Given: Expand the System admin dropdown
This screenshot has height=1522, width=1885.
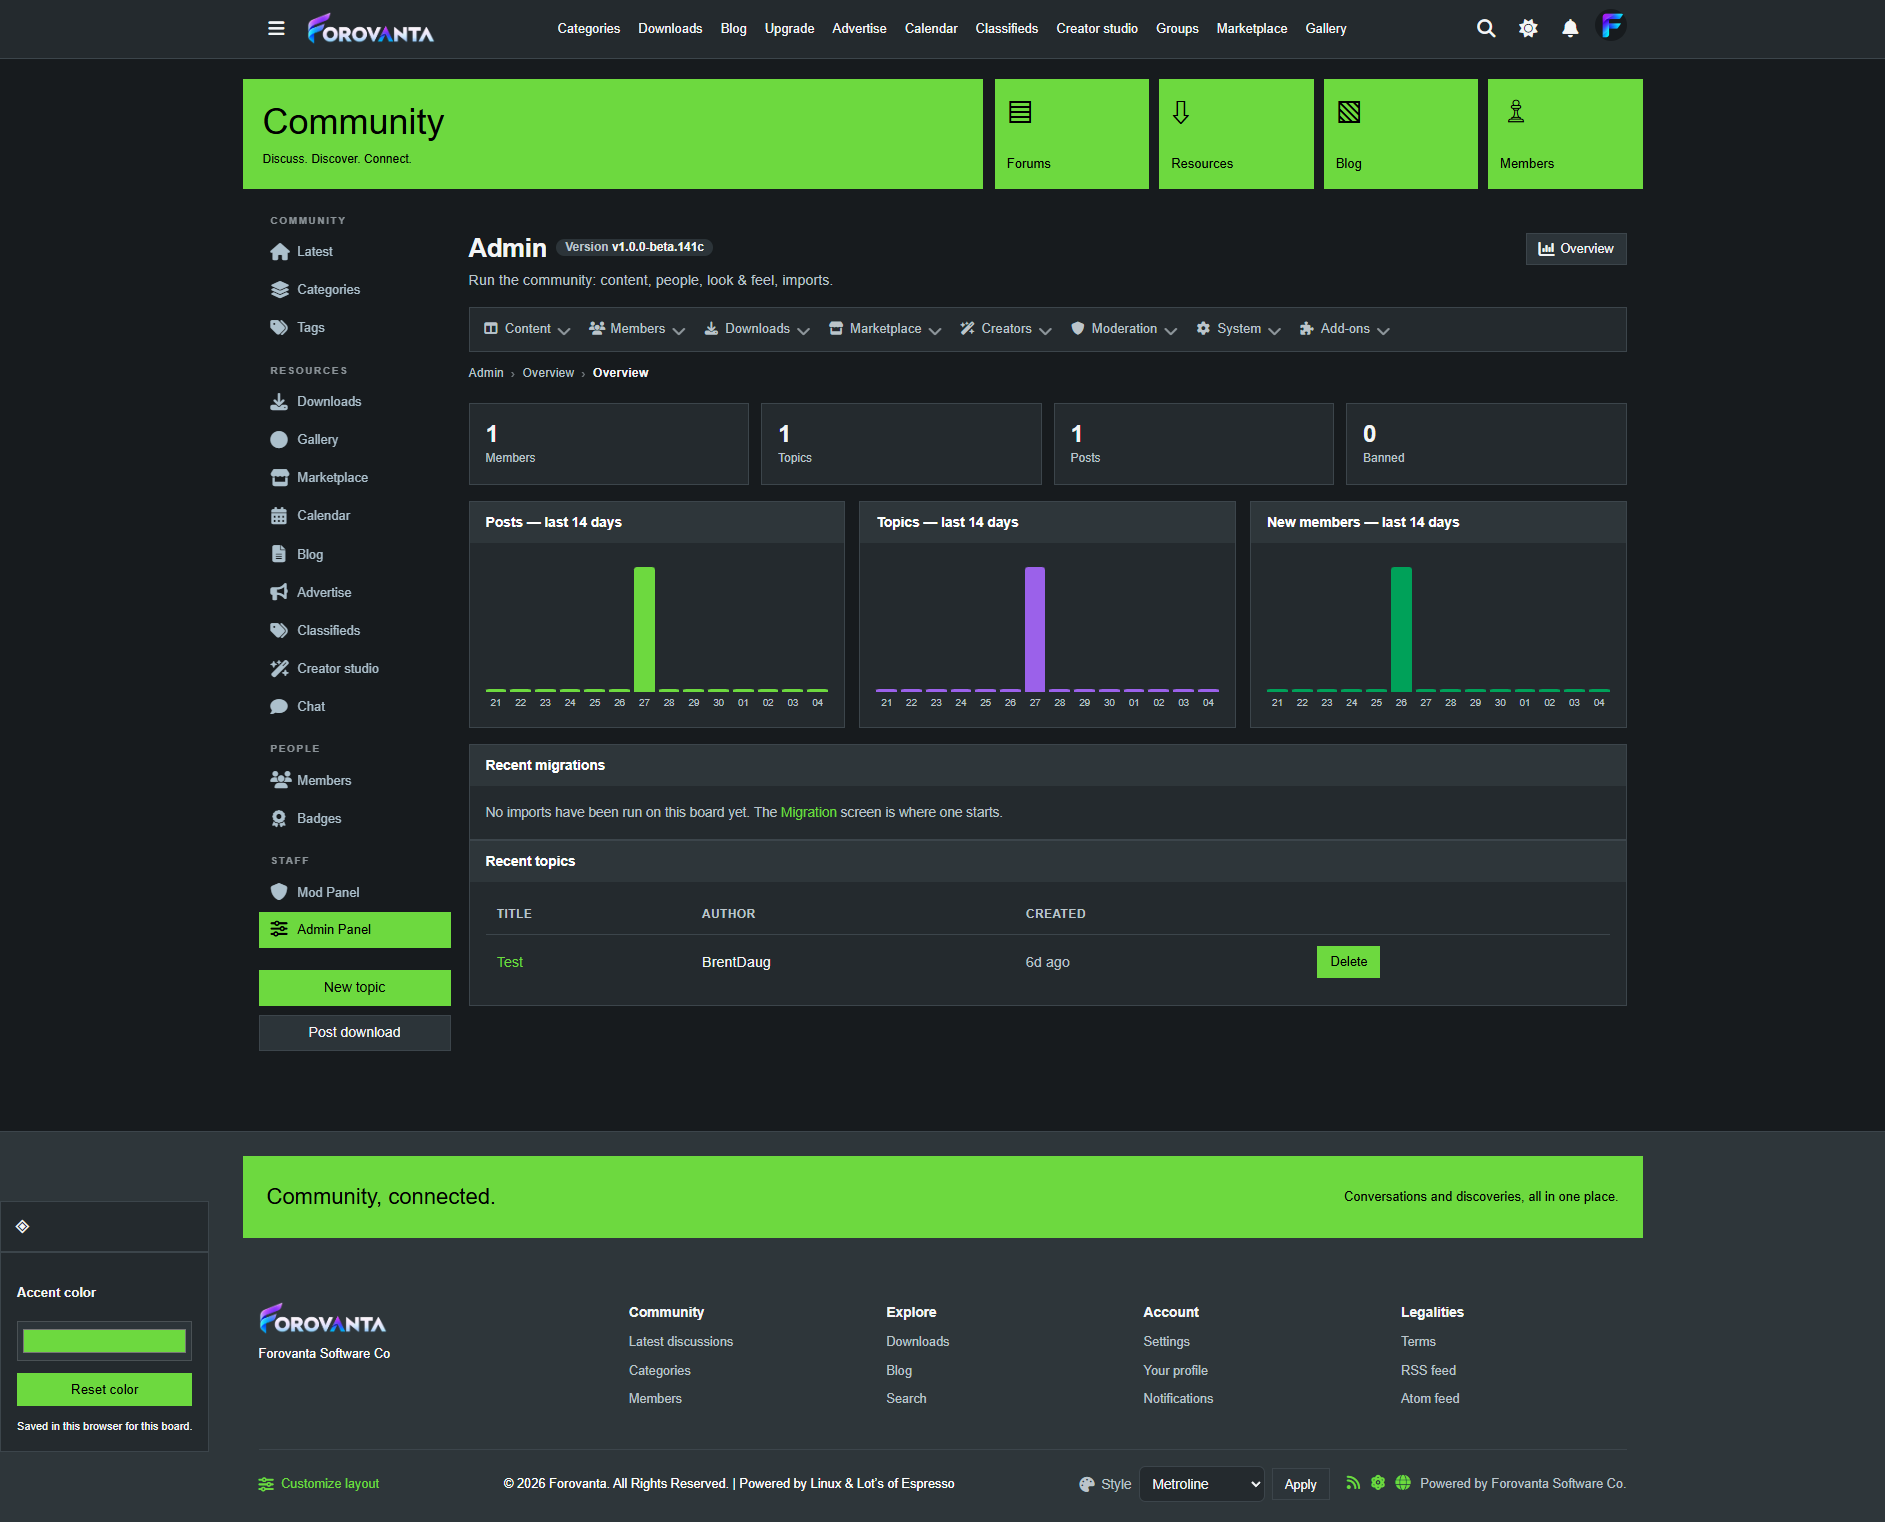Looking at the screenshot, I should (1238, 329).
